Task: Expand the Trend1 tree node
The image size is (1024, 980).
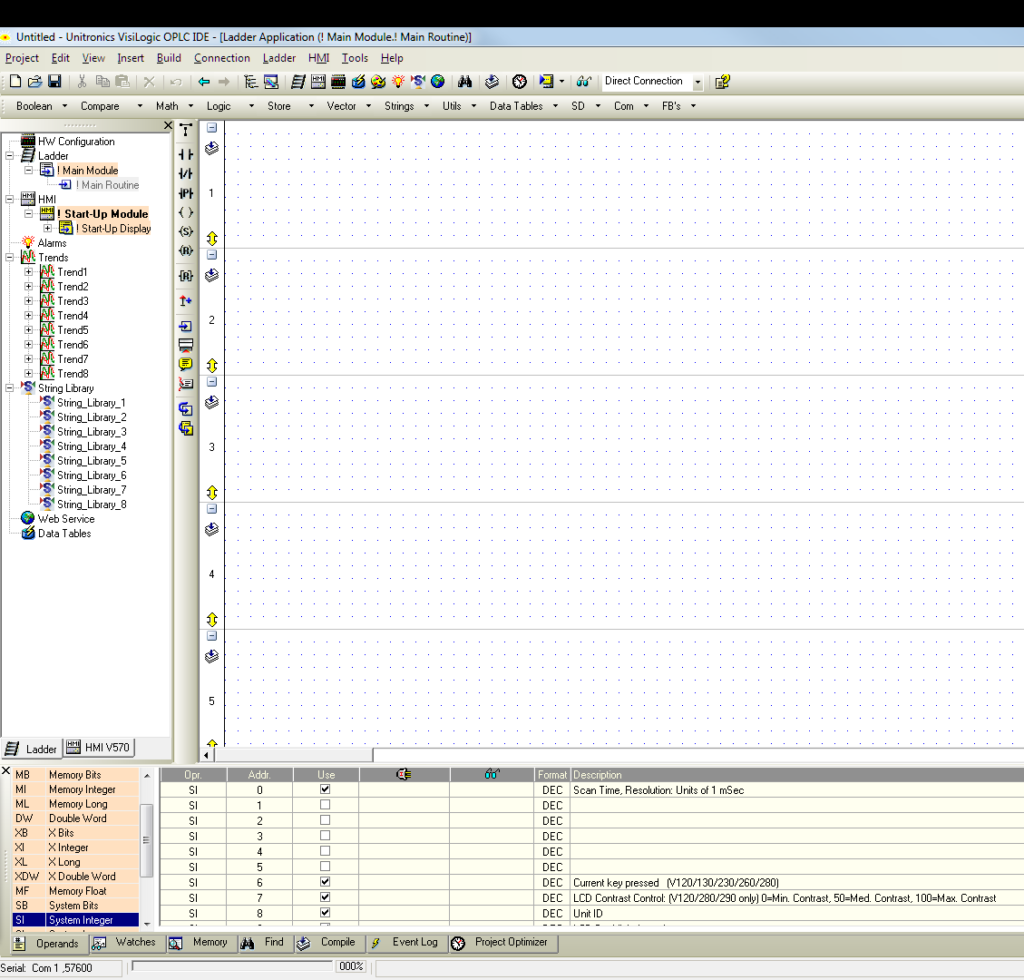Action: click(x=28, y=272)
